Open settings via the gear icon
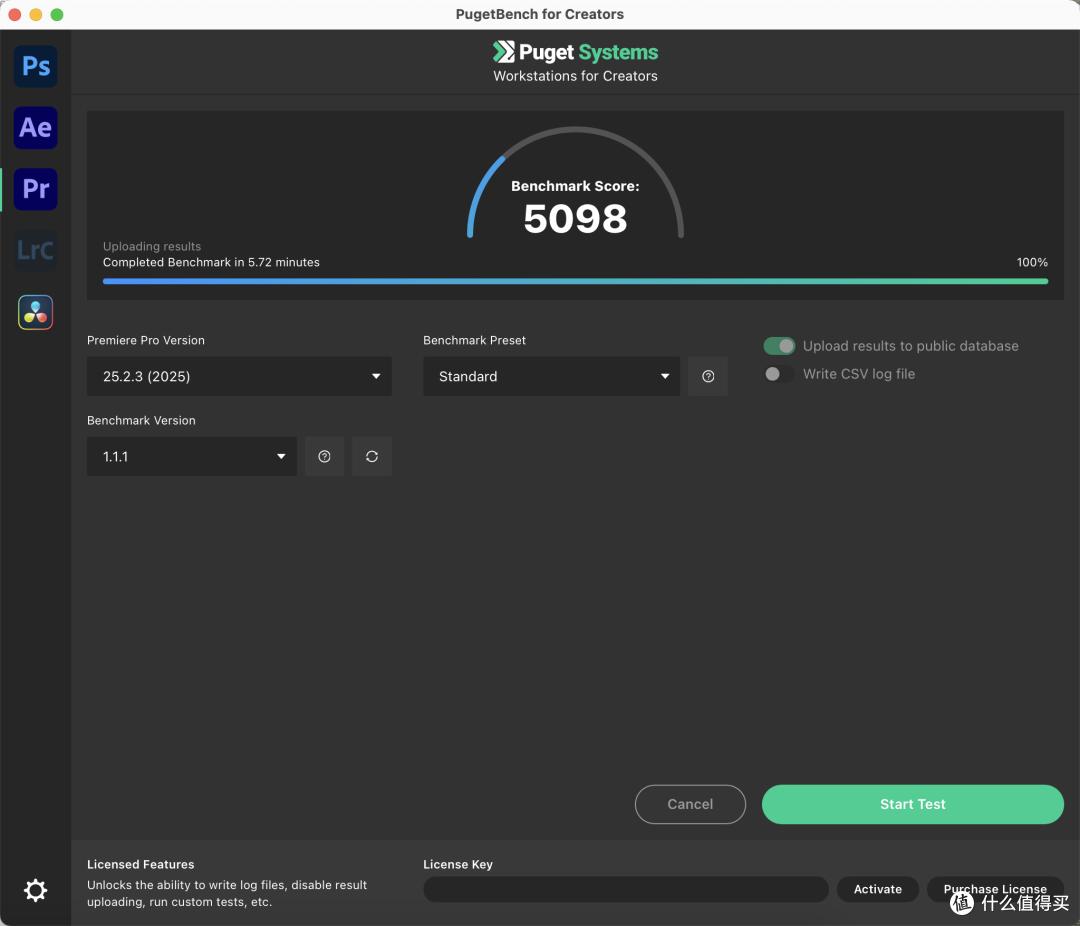This screenshot has height=926, width=1080. pos(36,890)
